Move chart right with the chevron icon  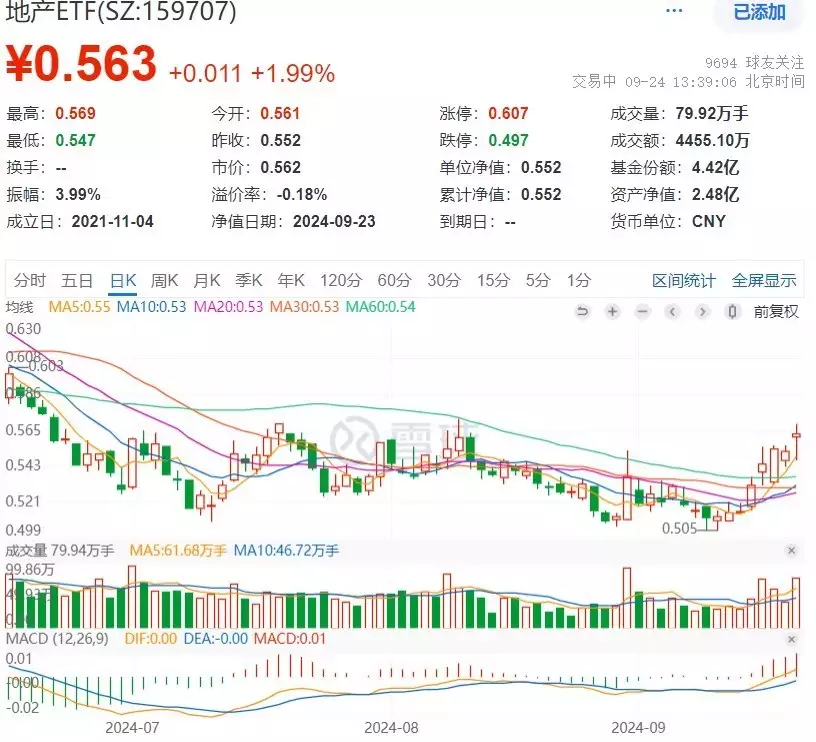pos(703,312)
